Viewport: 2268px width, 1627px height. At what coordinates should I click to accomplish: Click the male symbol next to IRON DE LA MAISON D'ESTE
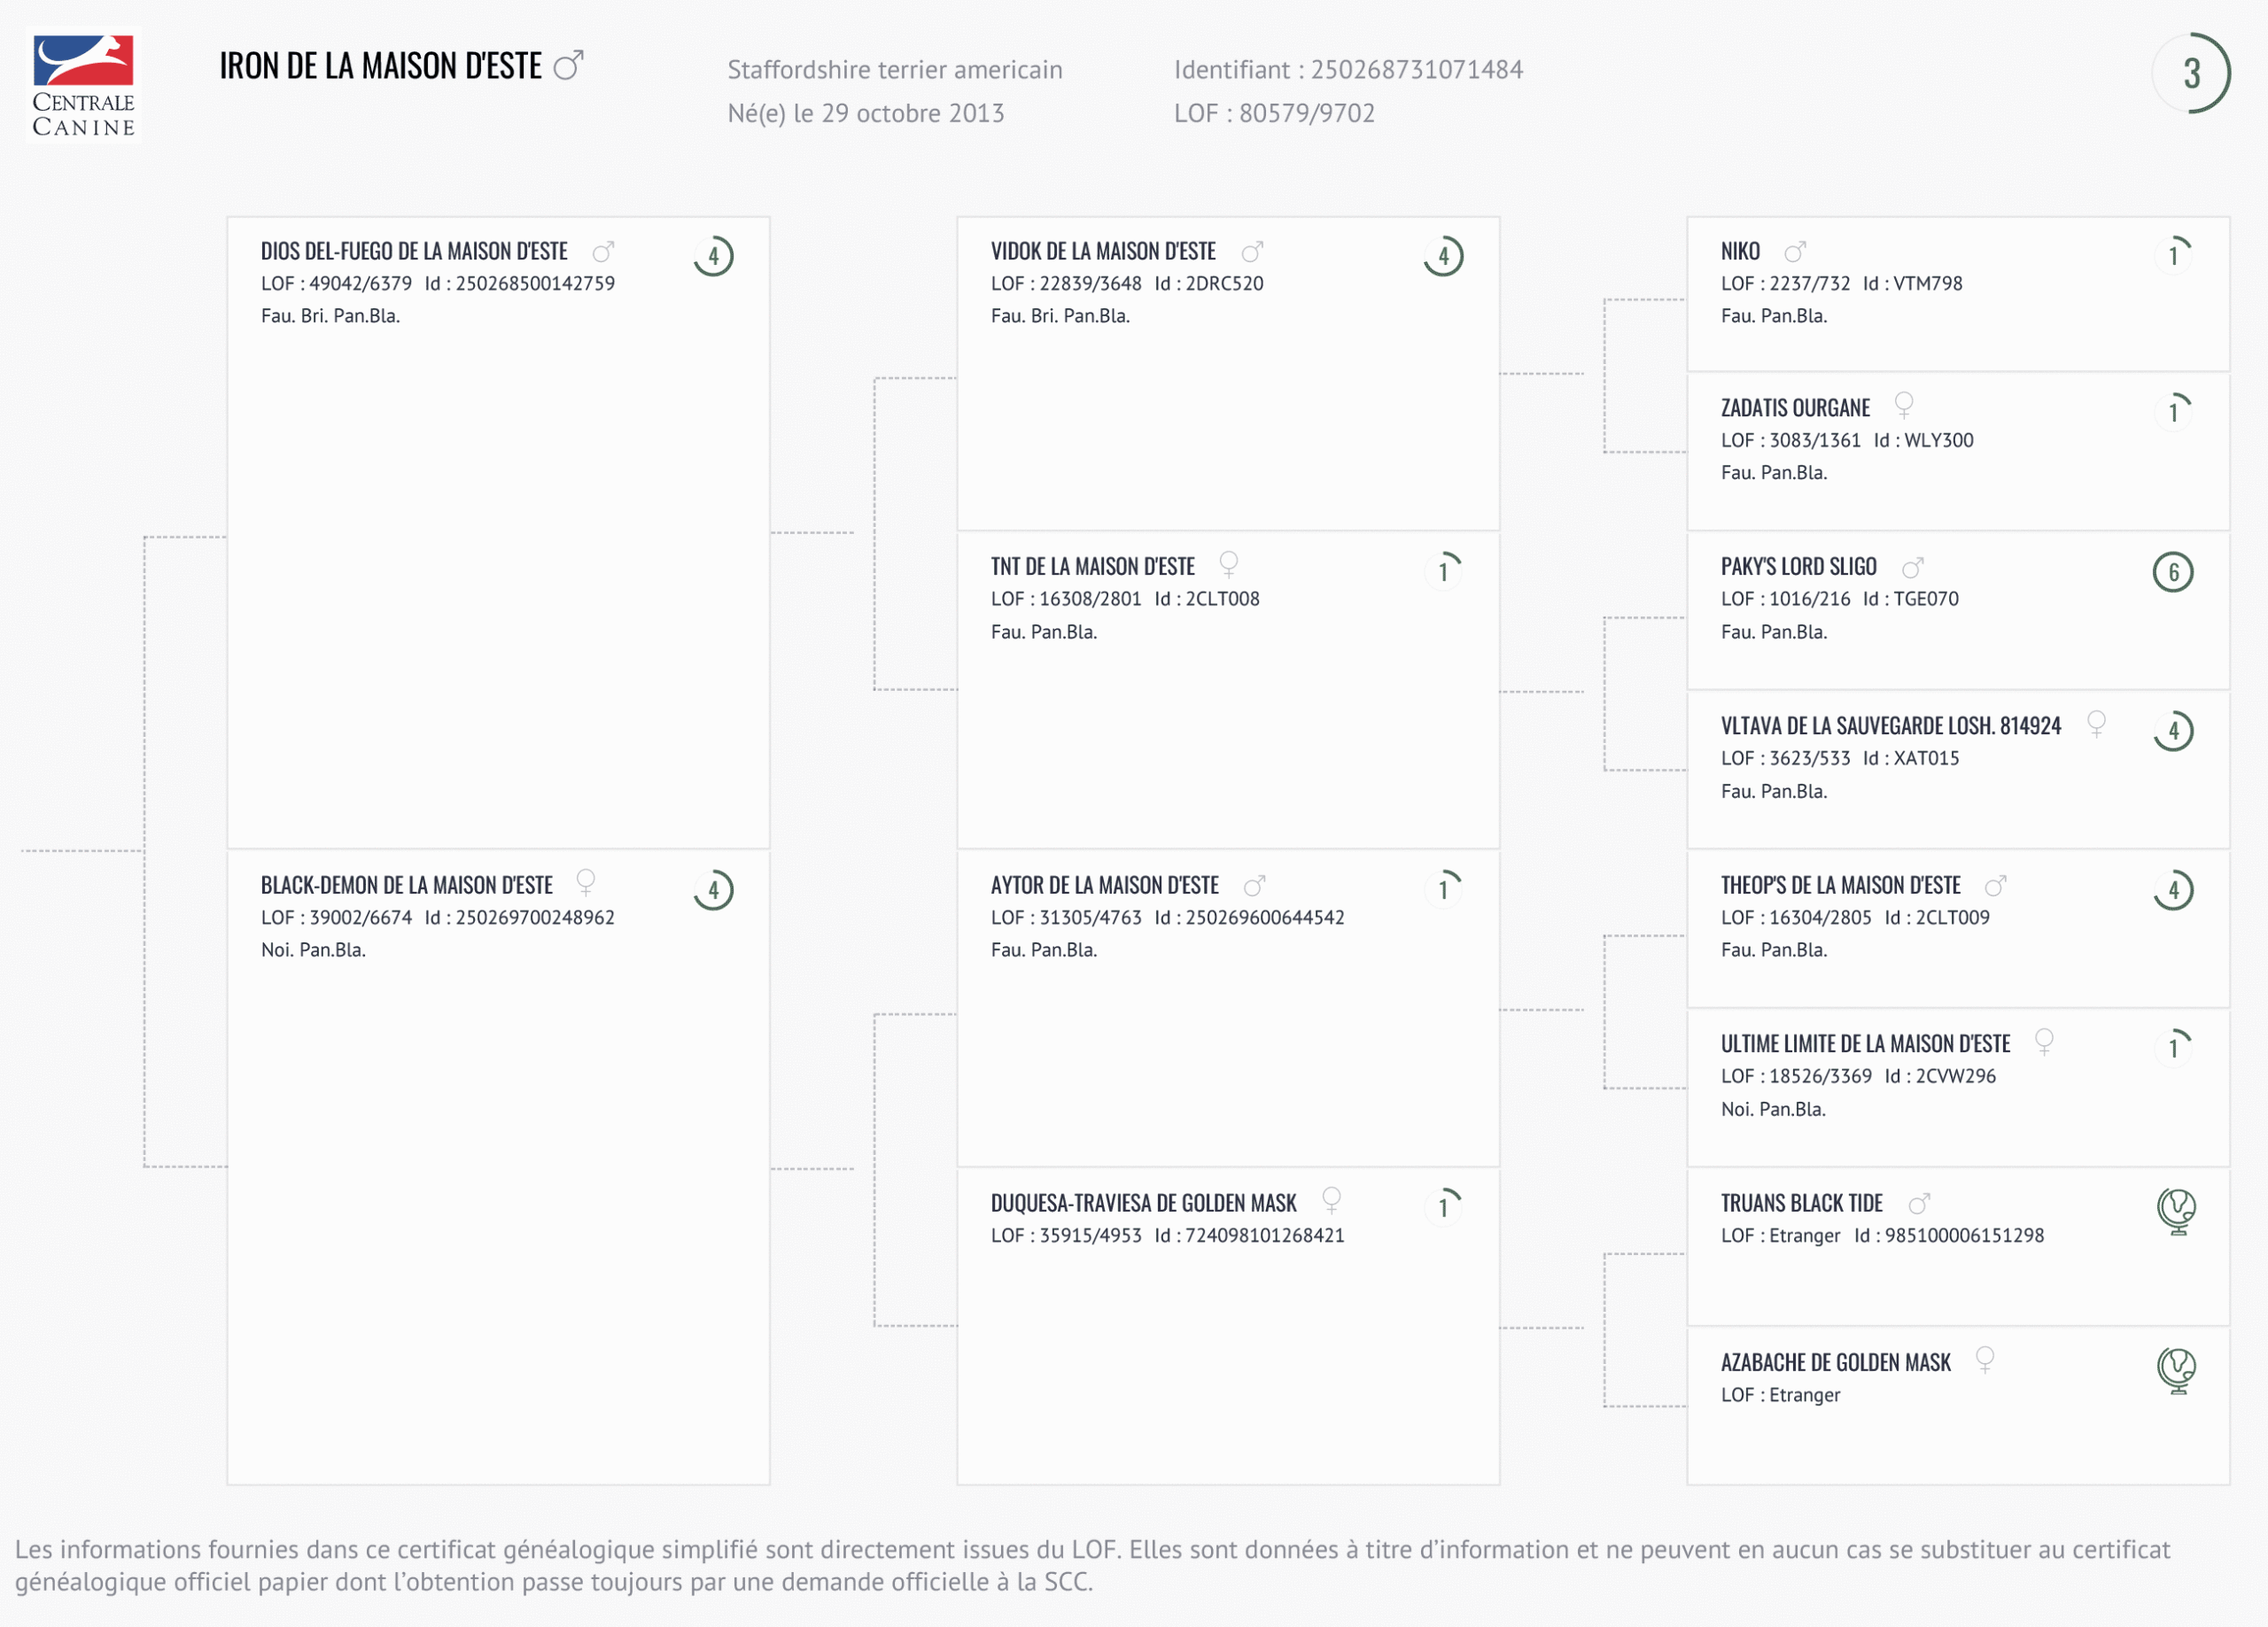[568, 65]
